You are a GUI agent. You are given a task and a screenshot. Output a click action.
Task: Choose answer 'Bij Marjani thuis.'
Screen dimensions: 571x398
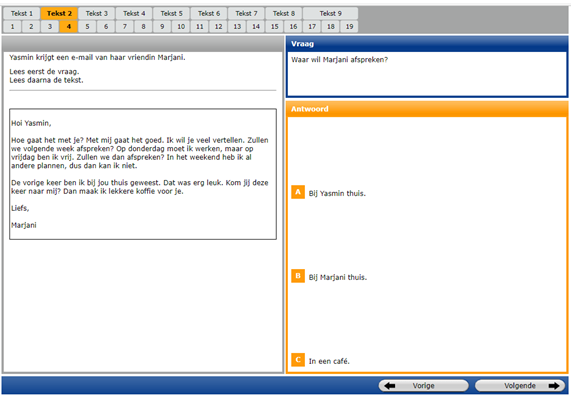pos(338,277)
